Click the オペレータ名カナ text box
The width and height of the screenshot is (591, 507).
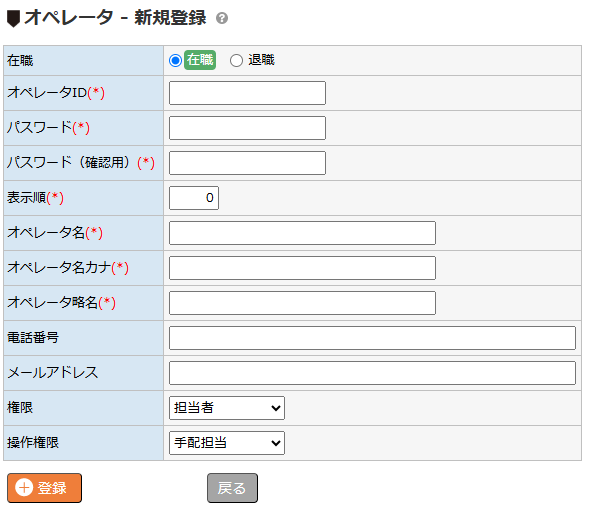pyautogui.click(x=302, y=268)
